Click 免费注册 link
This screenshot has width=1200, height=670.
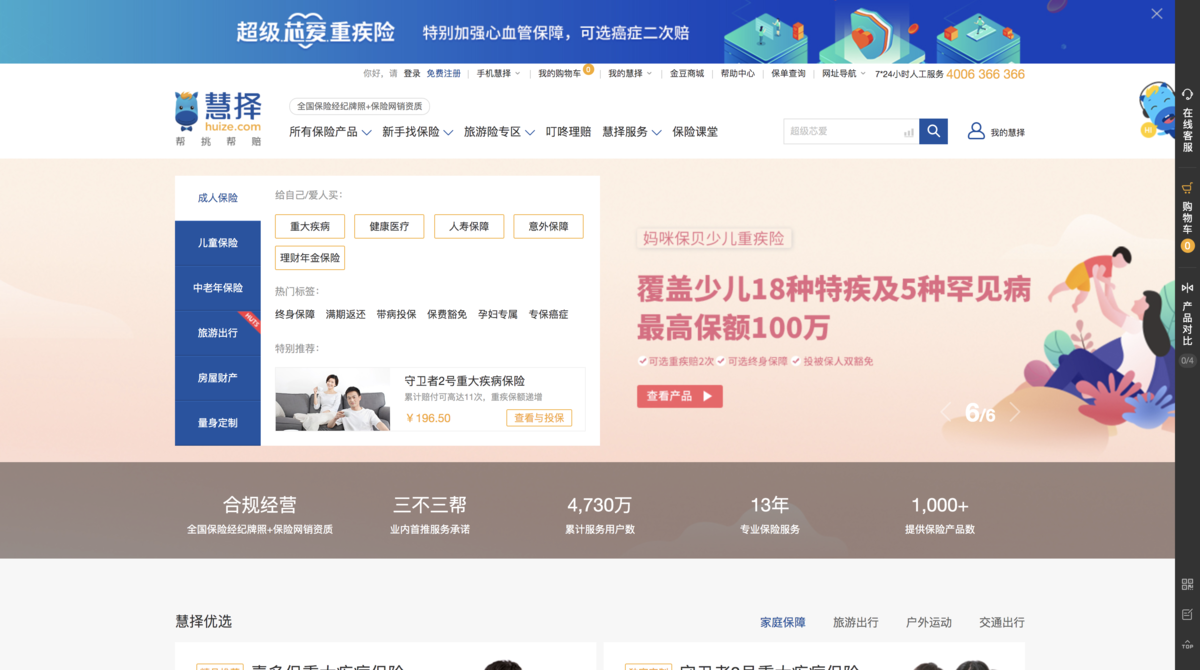coord(444,74)
